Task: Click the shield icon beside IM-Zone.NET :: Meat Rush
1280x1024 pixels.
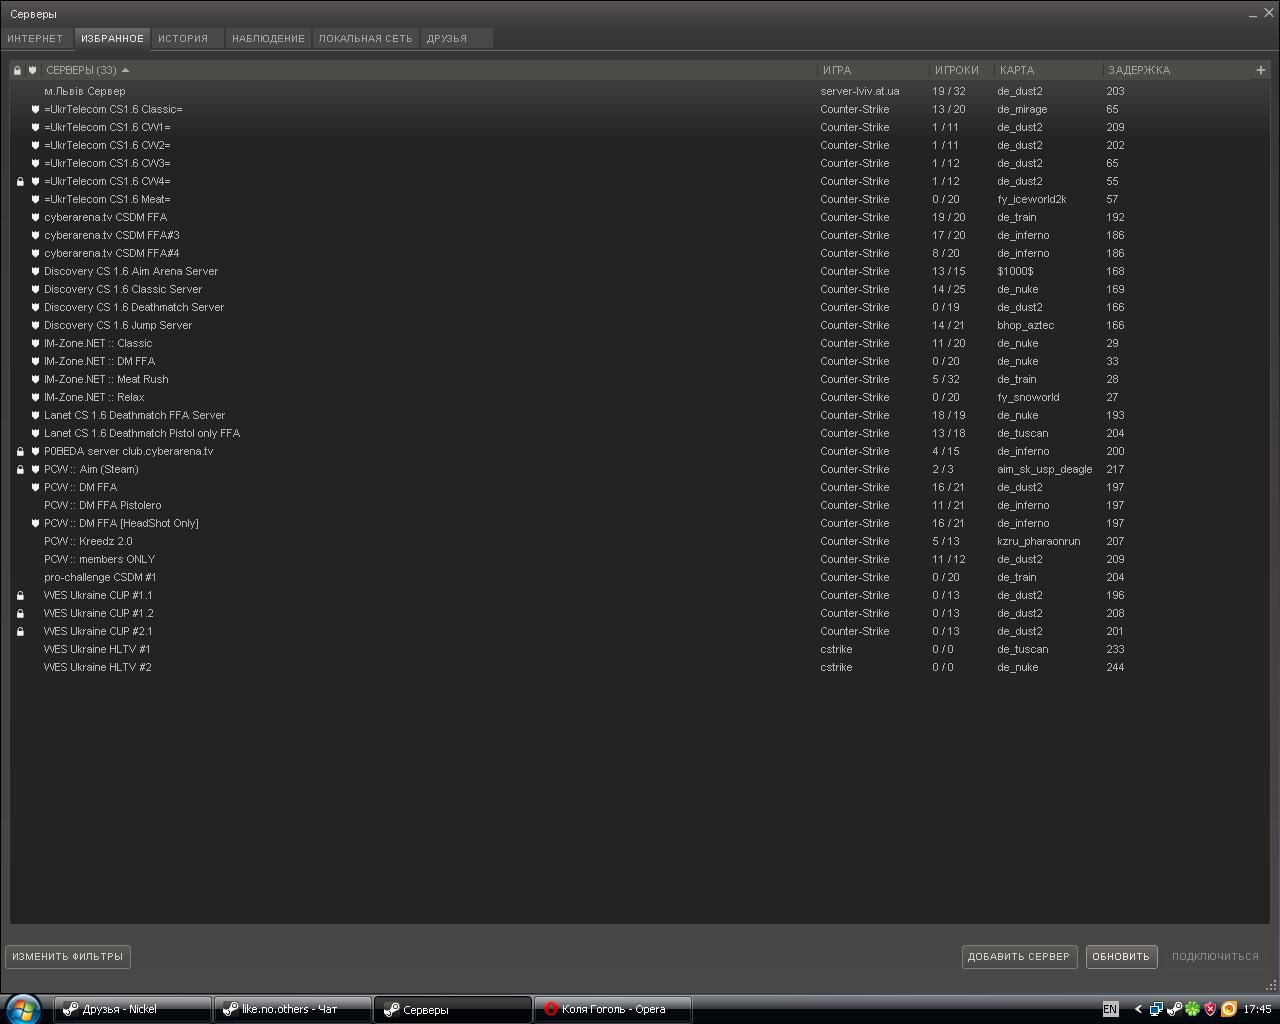Action: (35, 379)
